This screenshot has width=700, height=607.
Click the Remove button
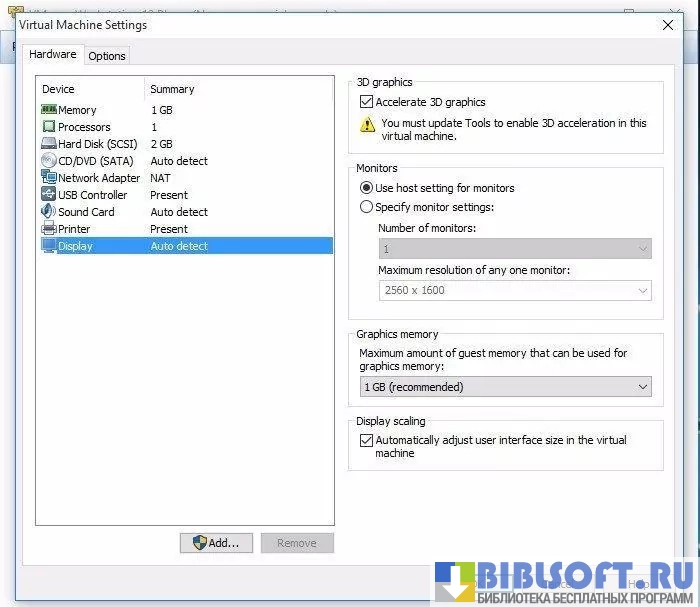coord(297,543)
